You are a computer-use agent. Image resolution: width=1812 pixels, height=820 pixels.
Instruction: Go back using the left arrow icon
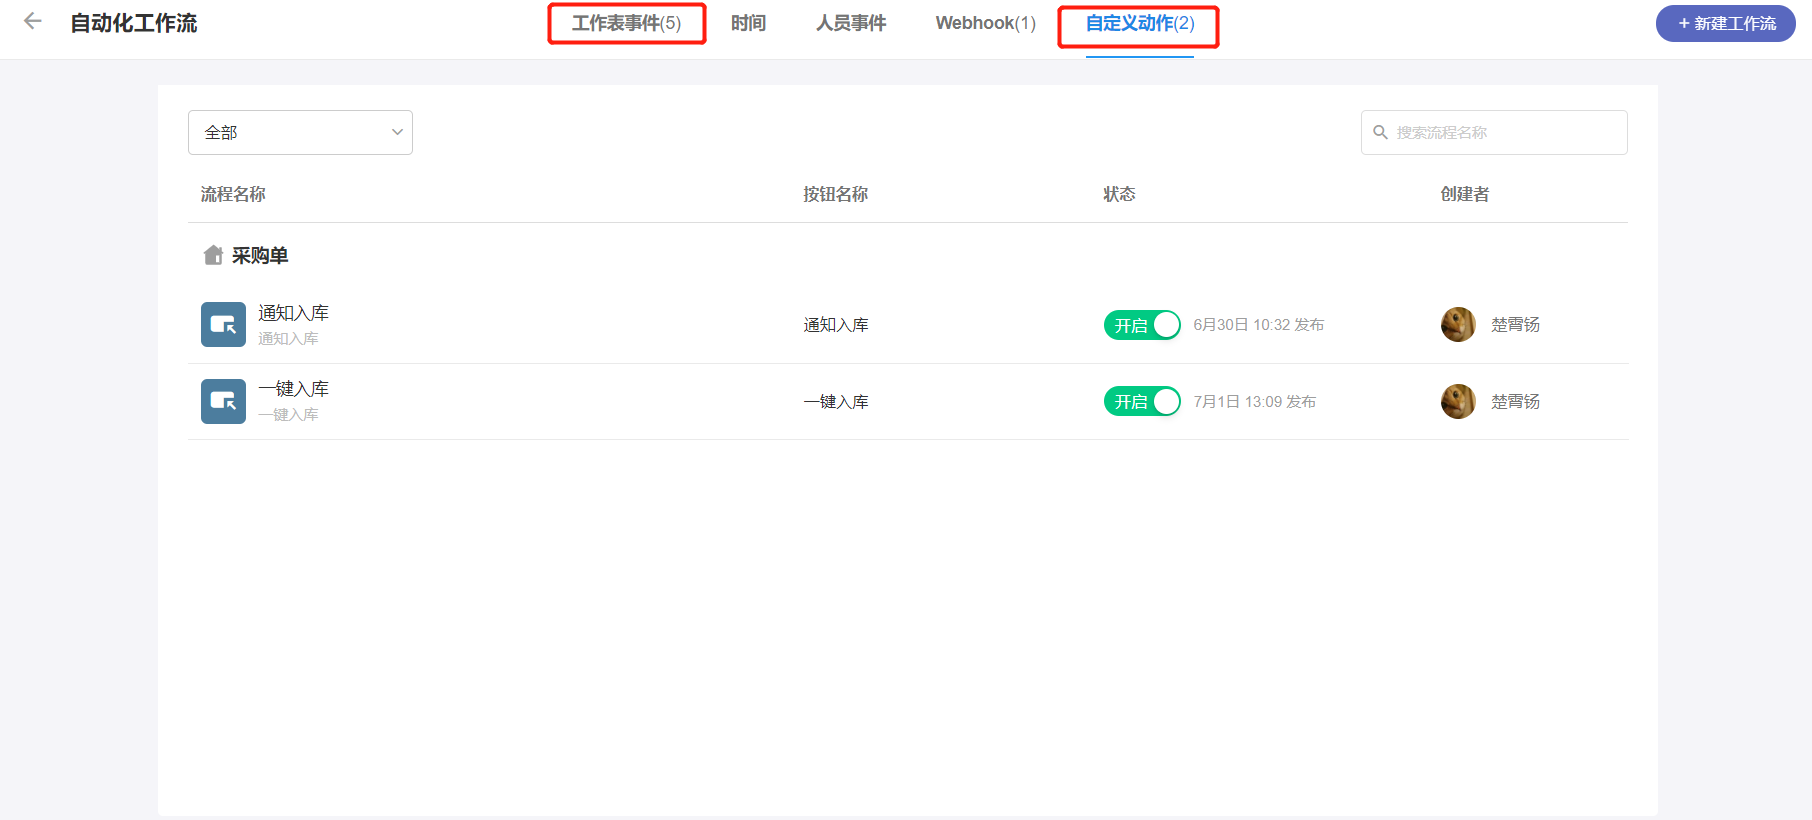click(33, 21)
